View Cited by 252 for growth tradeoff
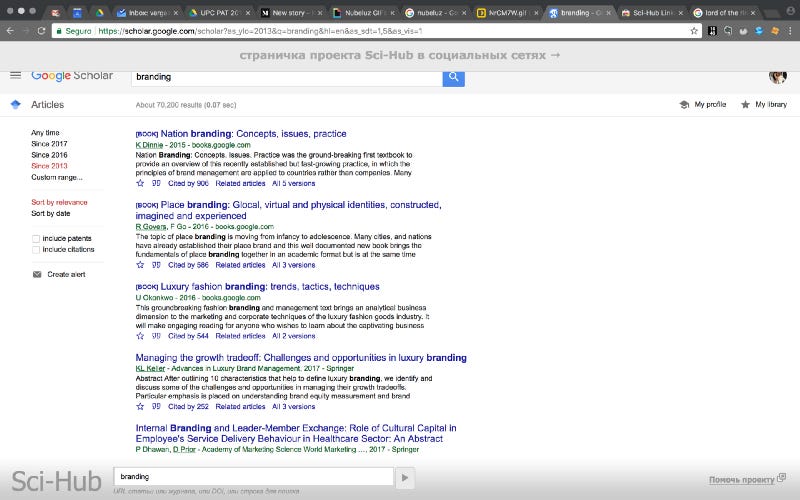The width and height of the screenshot is (800, 500). pos(188,407)
